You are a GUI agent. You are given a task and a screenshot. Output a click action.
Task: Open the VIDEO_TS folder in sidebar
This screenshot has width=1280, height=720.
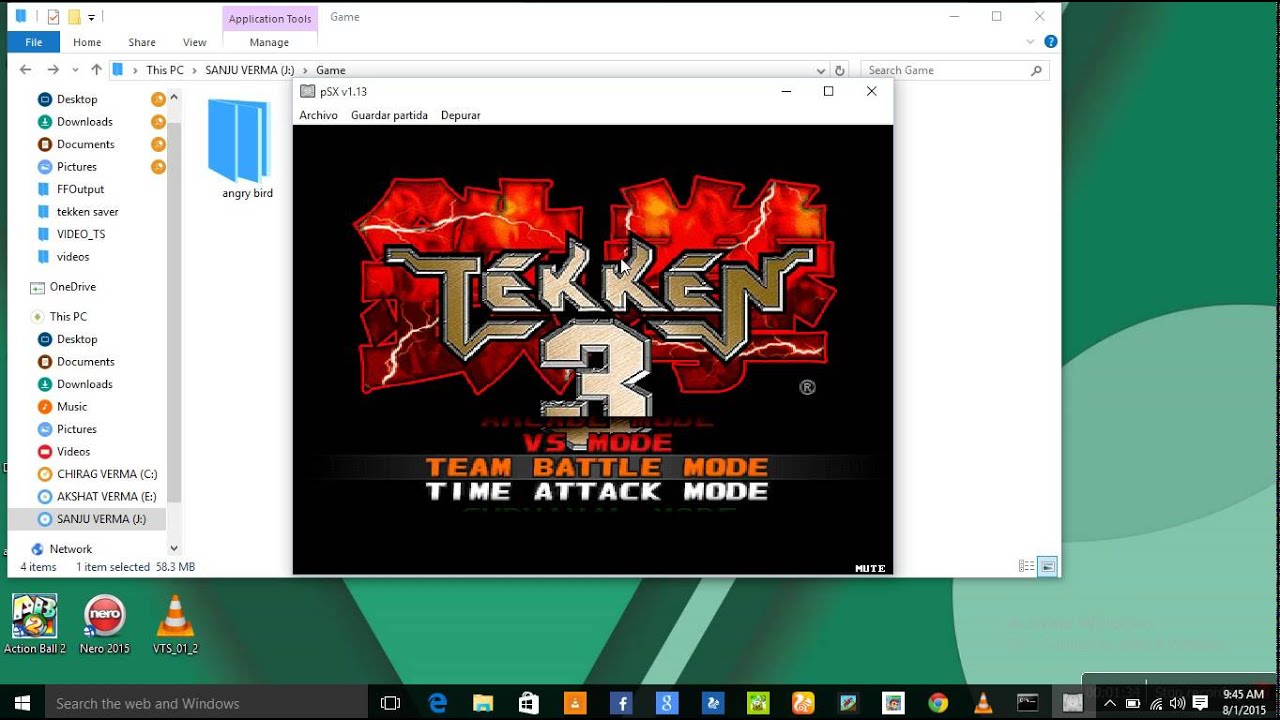point(81,234)
